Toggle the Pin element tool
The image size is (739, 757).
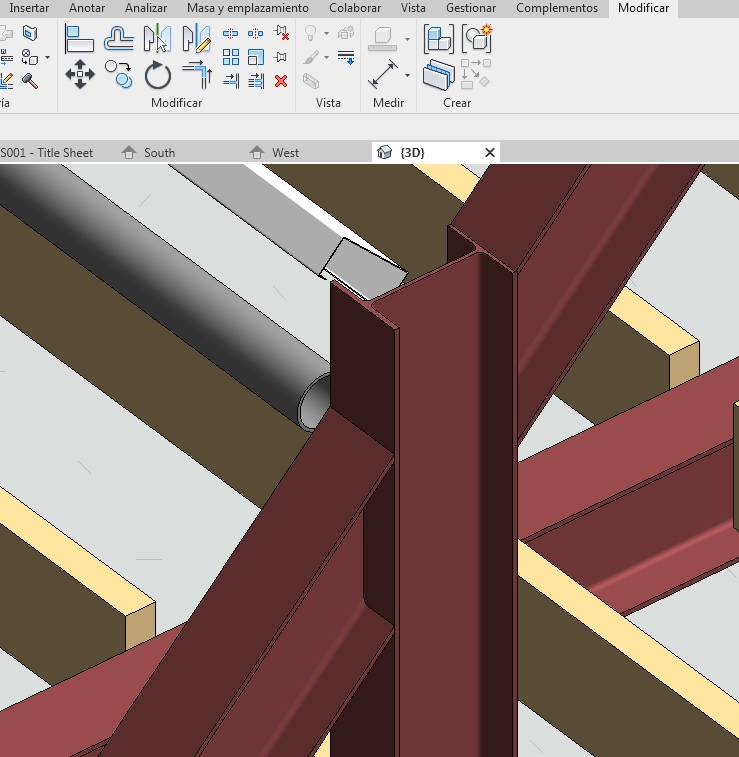pos(281,57)
